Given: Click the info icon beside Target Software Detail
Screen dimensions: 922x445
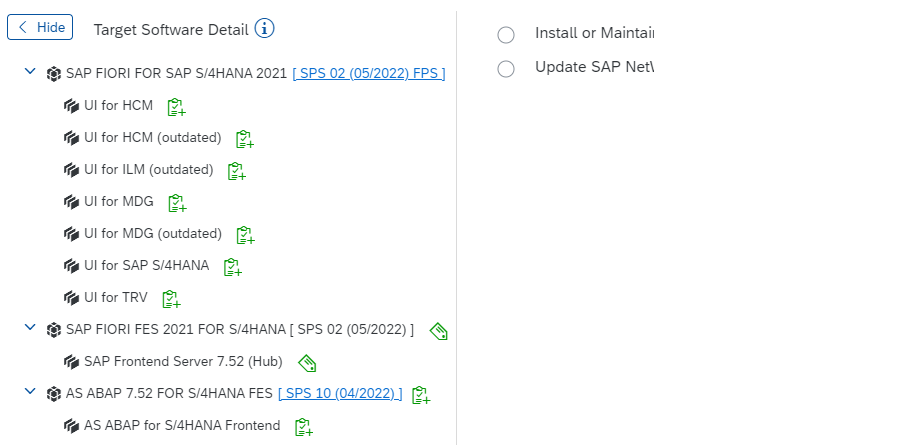Looking at the screenshot, I should (265, 28).
